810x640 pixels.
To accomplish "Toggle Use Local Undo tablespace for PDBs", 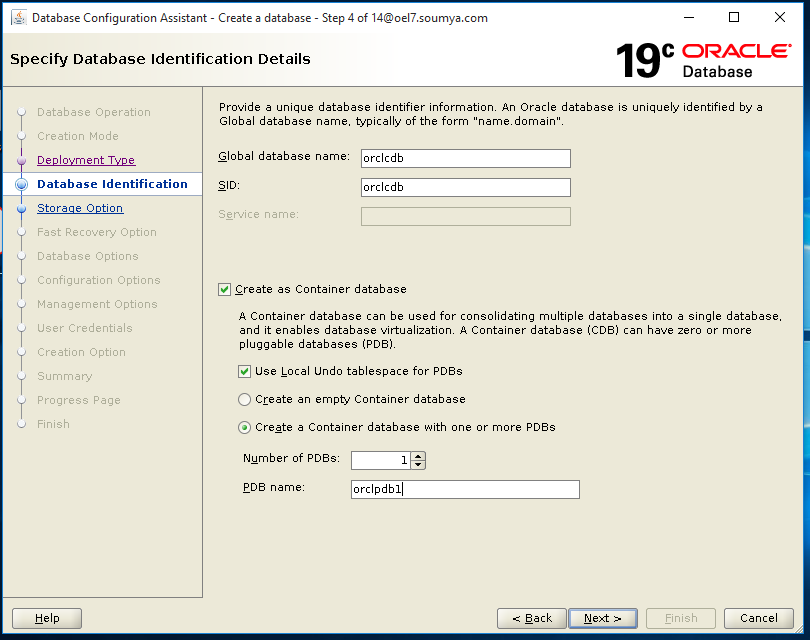I will [x=244, y=371].
